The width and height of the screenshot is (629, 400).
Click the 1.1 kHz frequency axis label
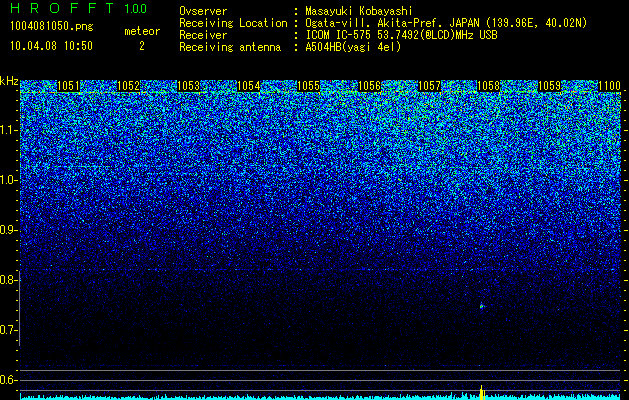click(9, 130)
